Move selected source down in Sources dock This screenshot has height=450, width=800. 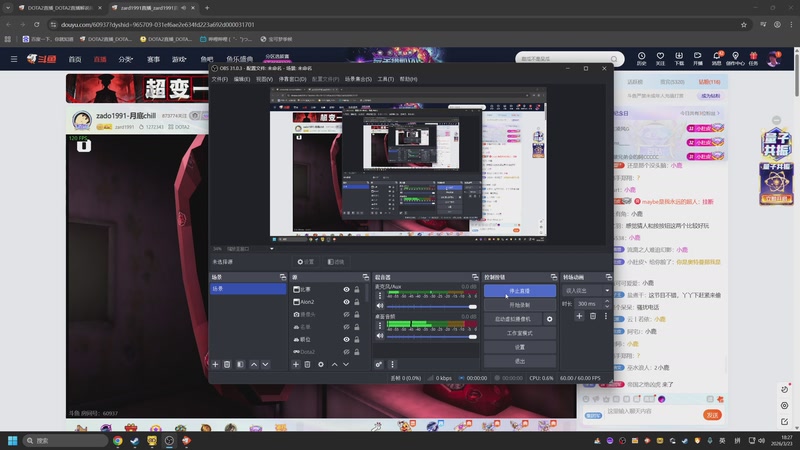tap(346, 364)
